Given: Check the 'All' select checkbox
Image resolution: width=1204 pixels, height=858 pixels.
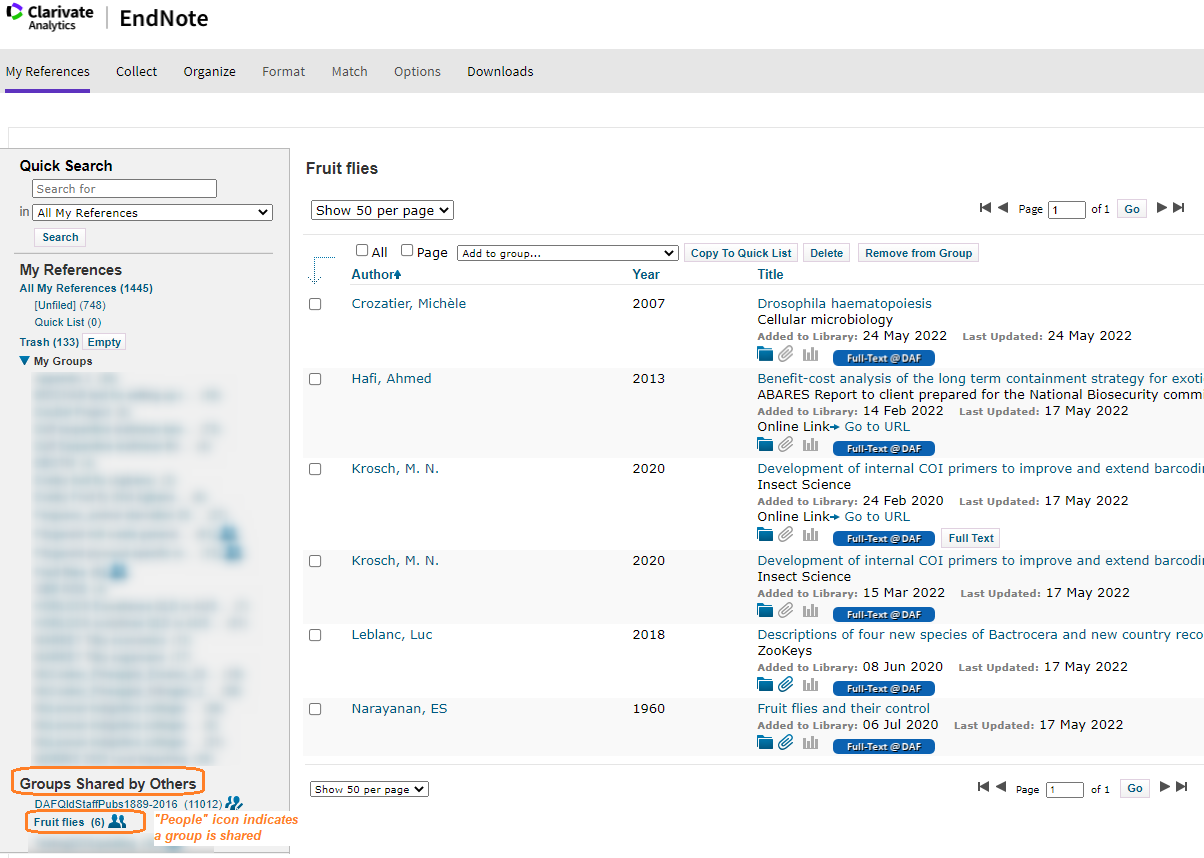Looking at the screenshot, I should [x=362, y=251].
